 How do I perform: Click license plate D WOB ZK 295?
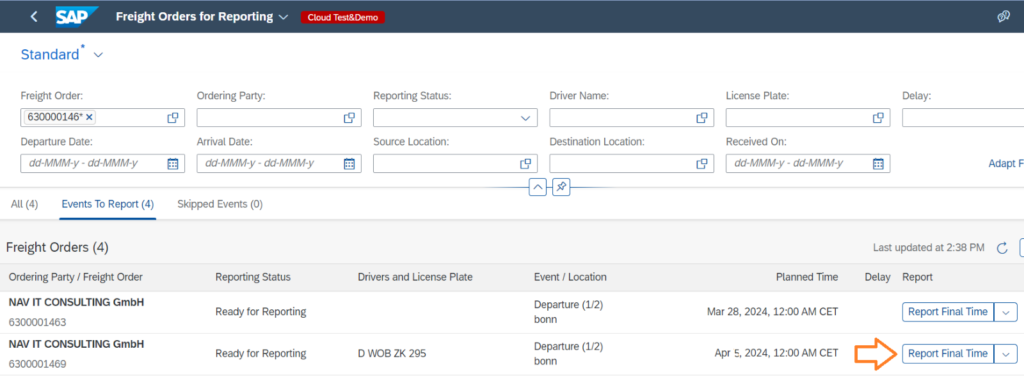(392, 353)
